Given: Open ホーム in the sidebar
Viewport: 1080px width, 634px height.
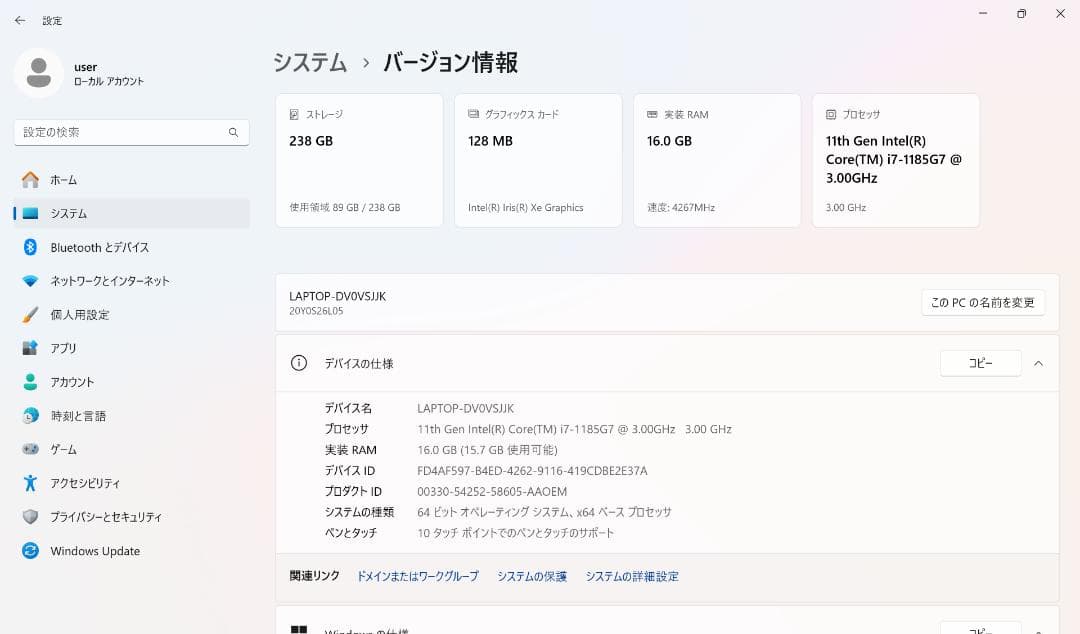Looking at the screenshot, I should (64, 179).
